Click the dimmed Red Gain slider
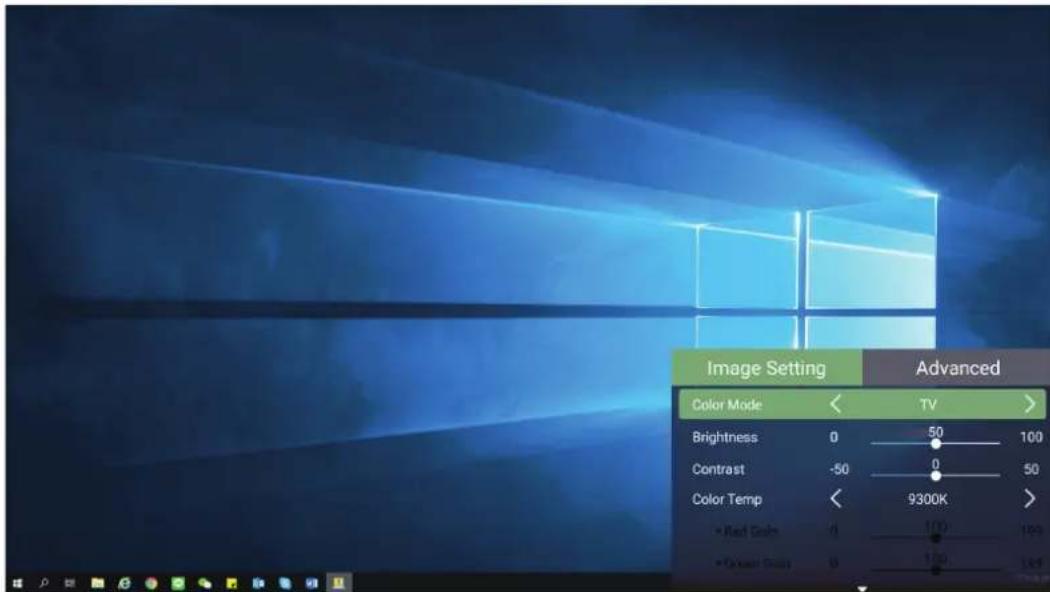1050x592 pixels. pos(936,537)
